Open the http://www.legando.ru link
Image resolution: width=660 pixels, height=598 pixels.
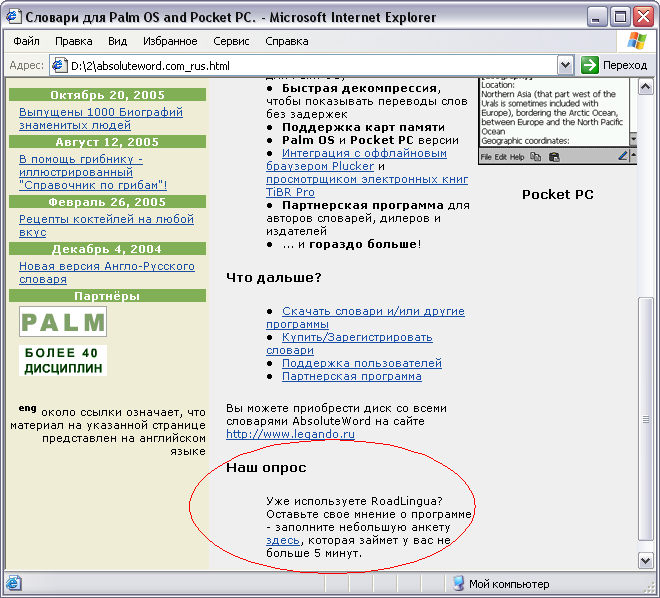pos(290,434)
